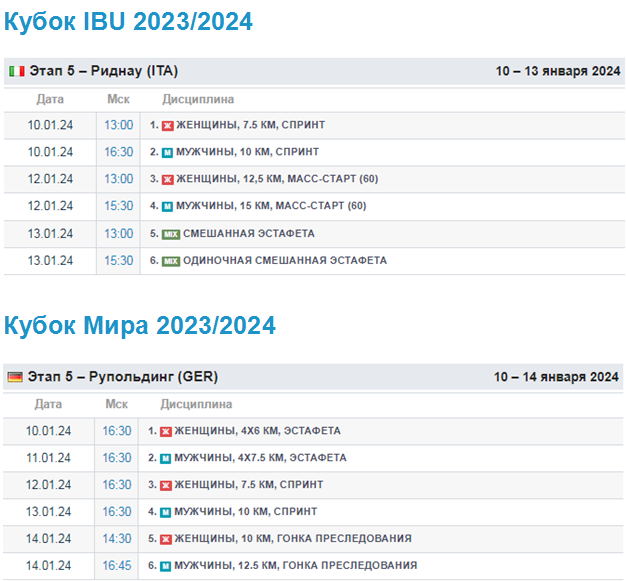Viewport: 626px width, 581px height.
Task: Open Мужчины, 15 км, масс-старт (60)
Action: 271,206
